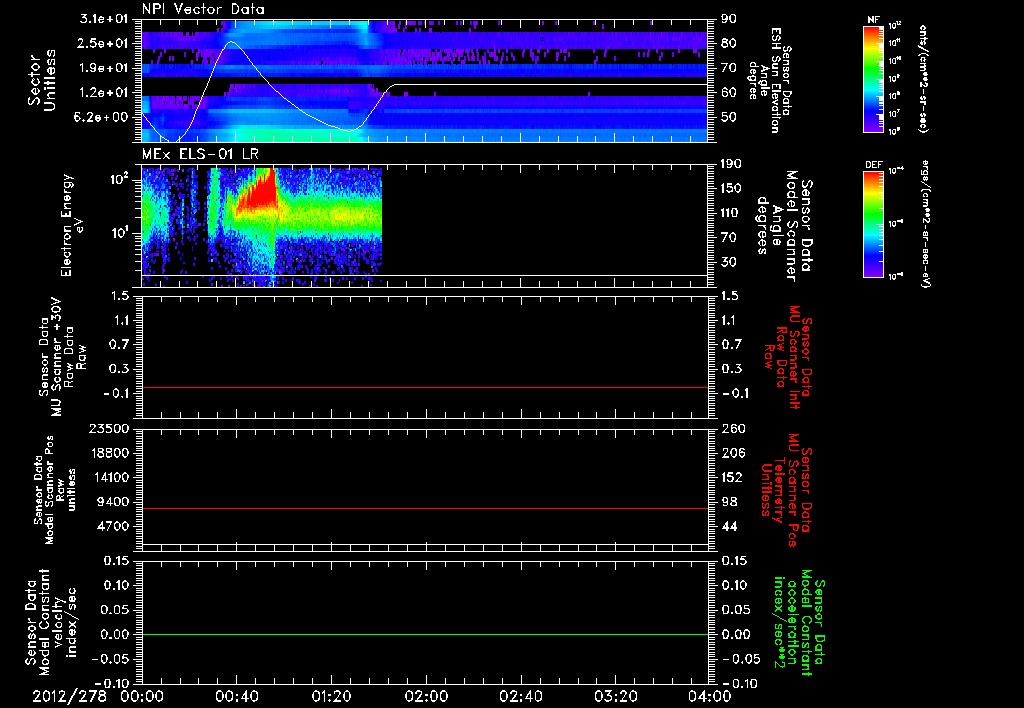Click the red "MU Scanner Pos Telemetry" label
Image resolution: width=1024 pixels, height=708 pixels.
pyautogui.click(x=786, y=490)
